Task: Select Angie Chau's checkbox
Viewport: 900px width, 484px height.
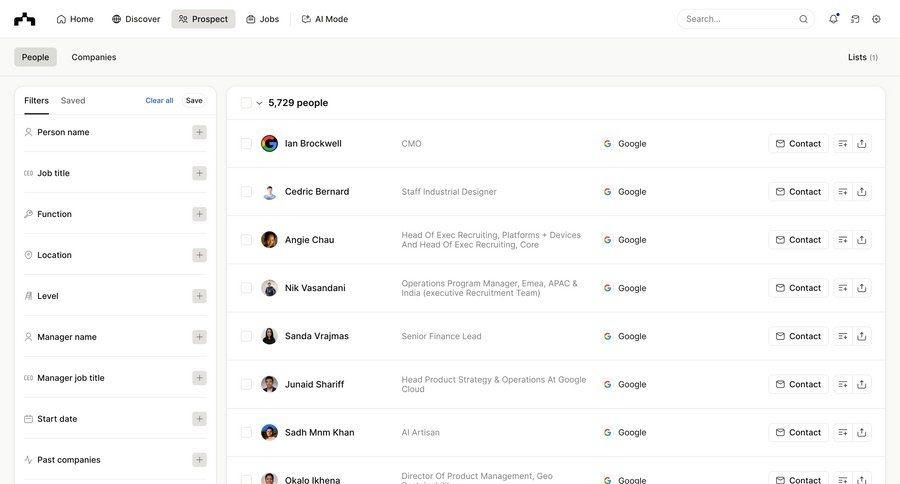Action: click(x=246, y=240)
